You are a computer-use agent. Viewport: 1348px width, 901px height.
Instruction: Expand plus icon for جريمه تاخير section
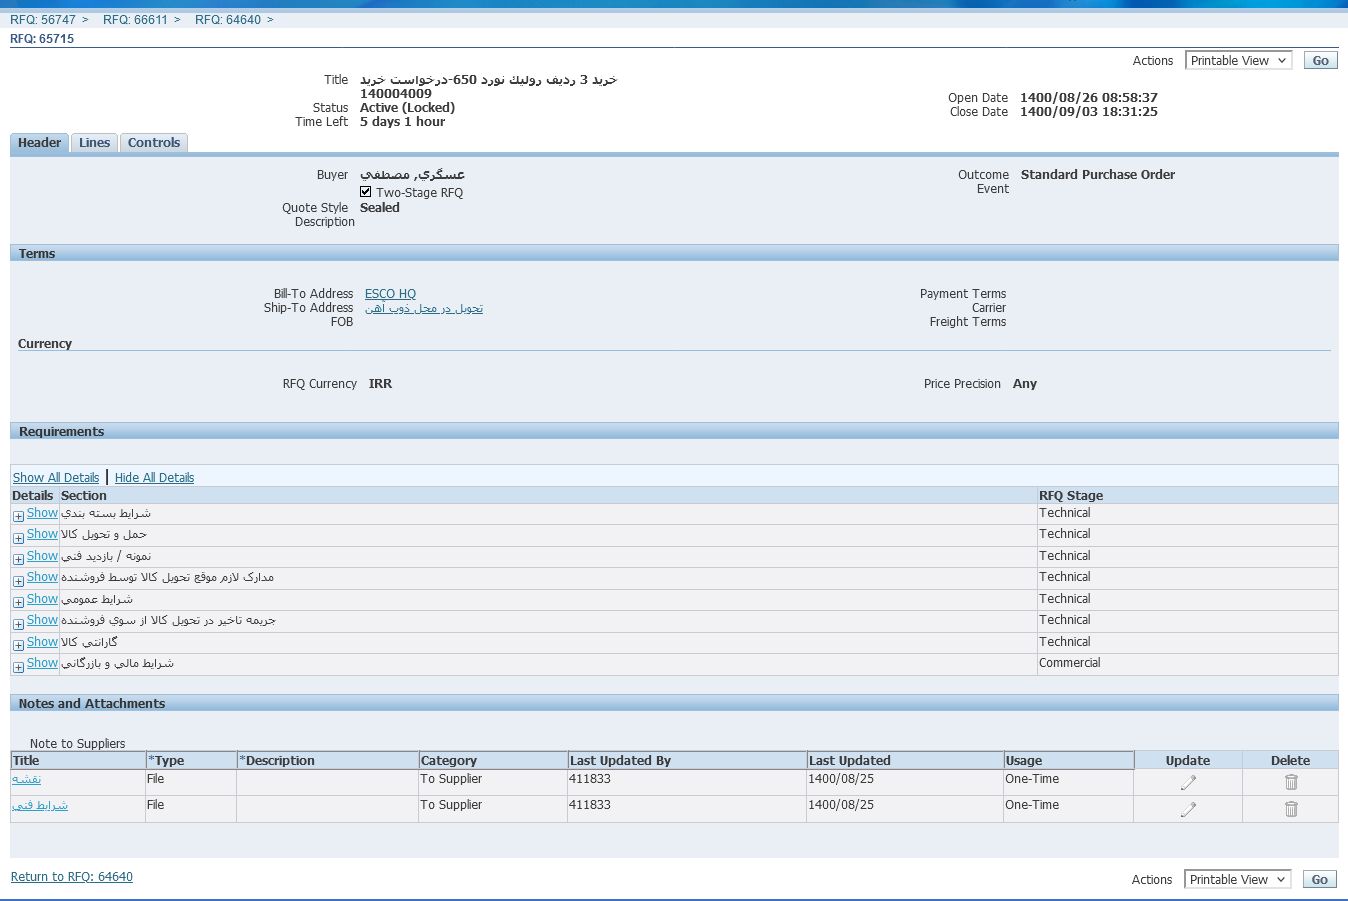point(18,624)
